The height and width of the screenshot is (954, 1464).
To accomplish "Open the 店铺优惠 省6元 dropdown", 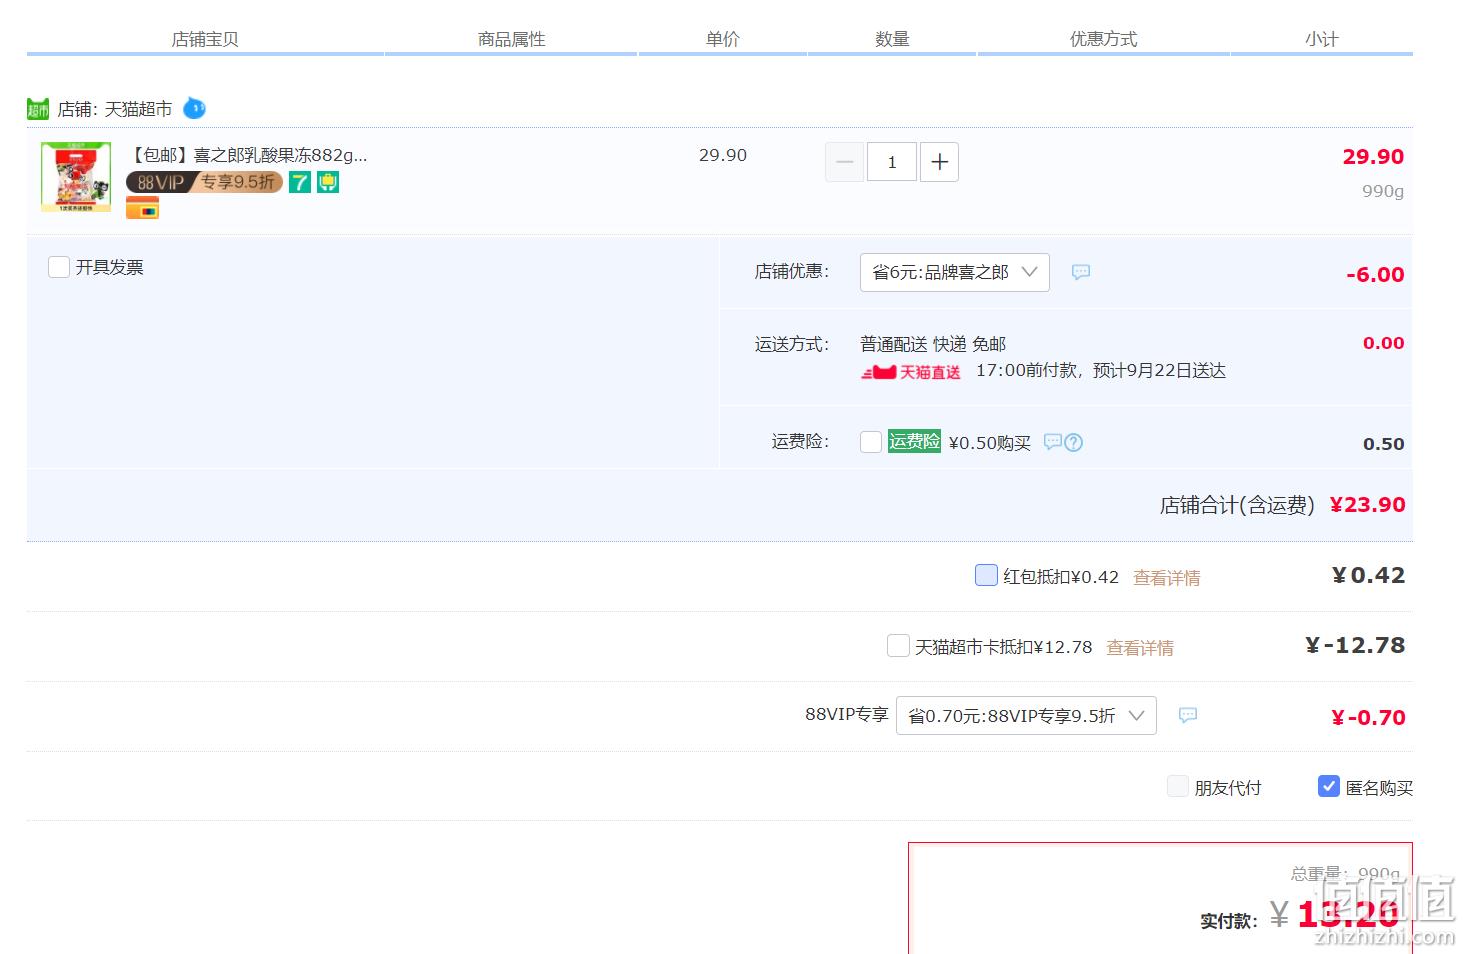I will tap(954, 272).
